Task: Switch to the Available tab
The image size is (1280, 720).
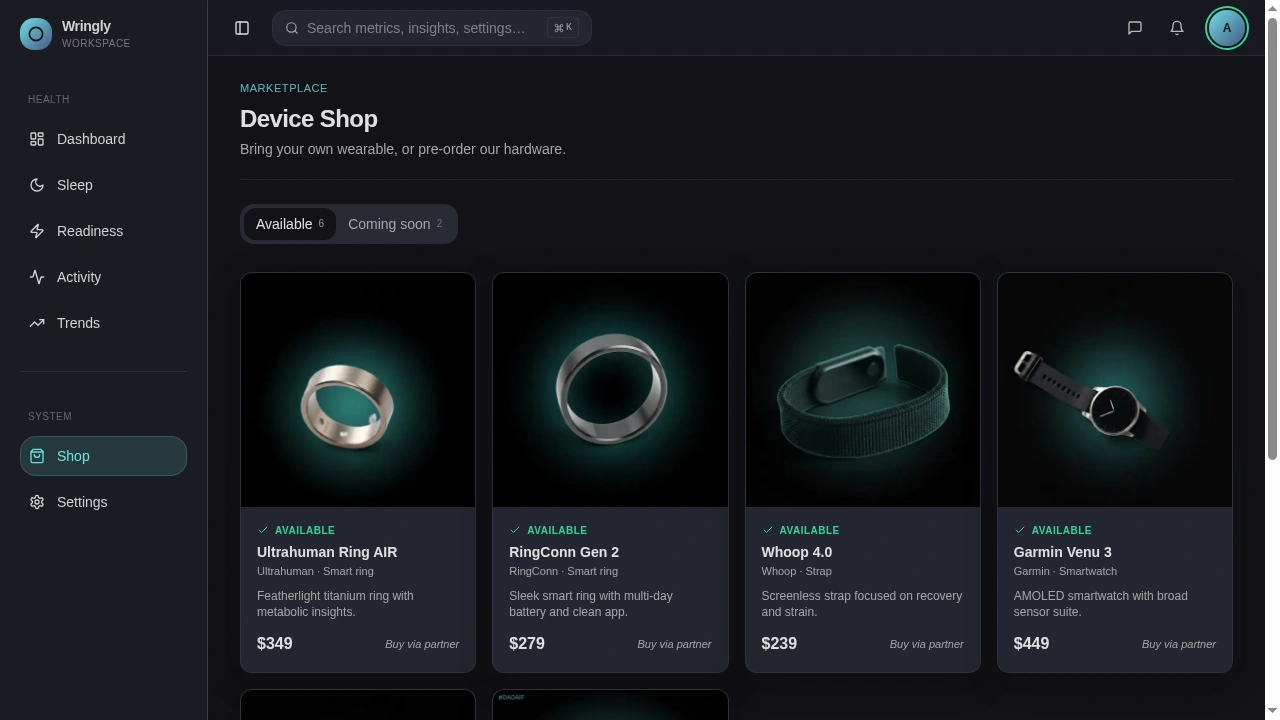Action: 289,224
